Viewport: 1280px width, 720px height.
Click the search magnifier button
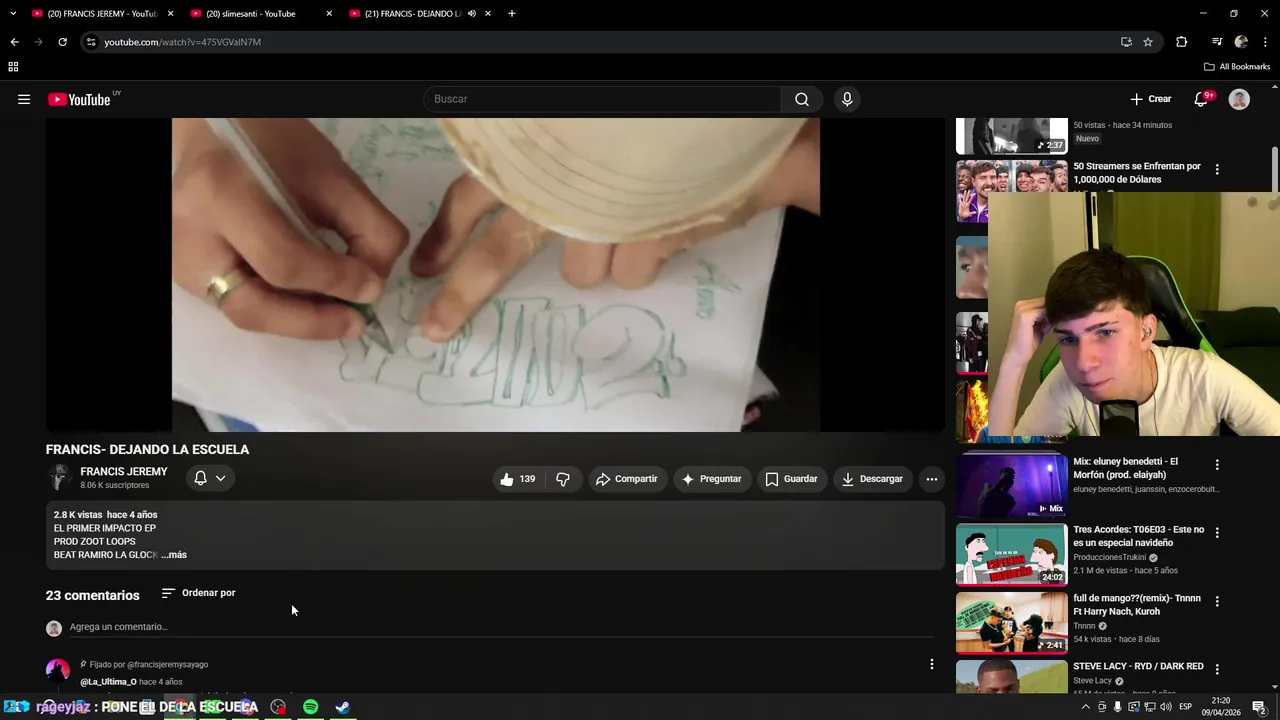click(802, 99)
